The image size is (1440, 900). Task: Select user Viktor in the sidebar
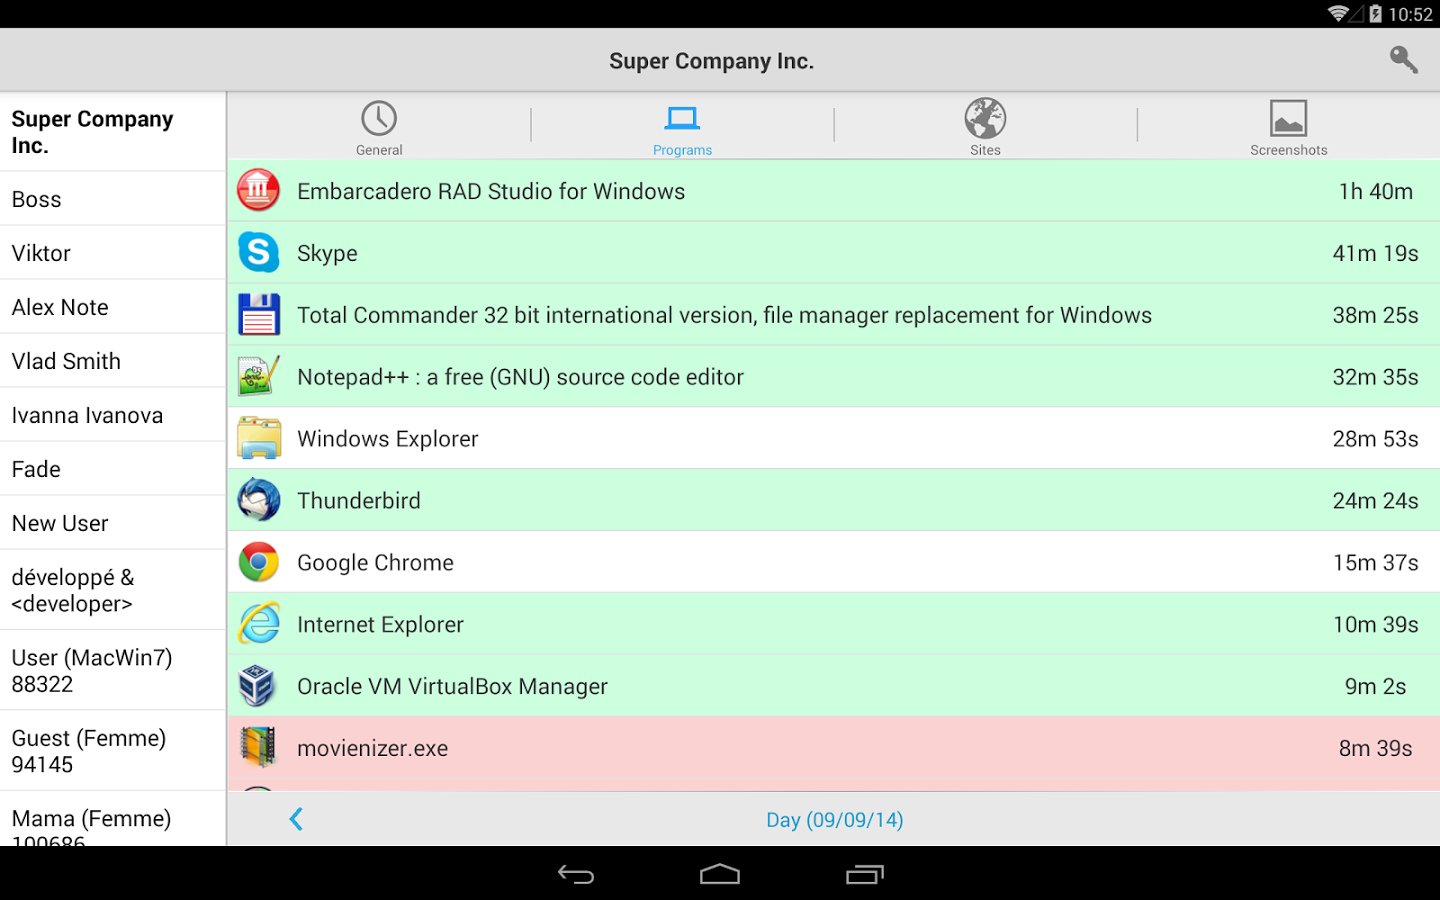(x=113, y=253)
